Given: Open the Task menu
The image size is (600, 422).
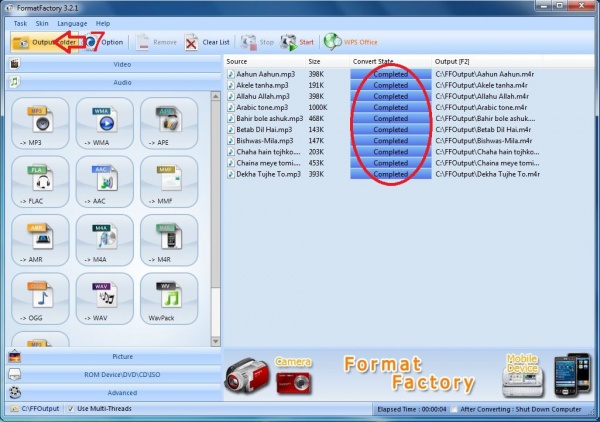Looking at the screenshot, I should tap(20, 23).
